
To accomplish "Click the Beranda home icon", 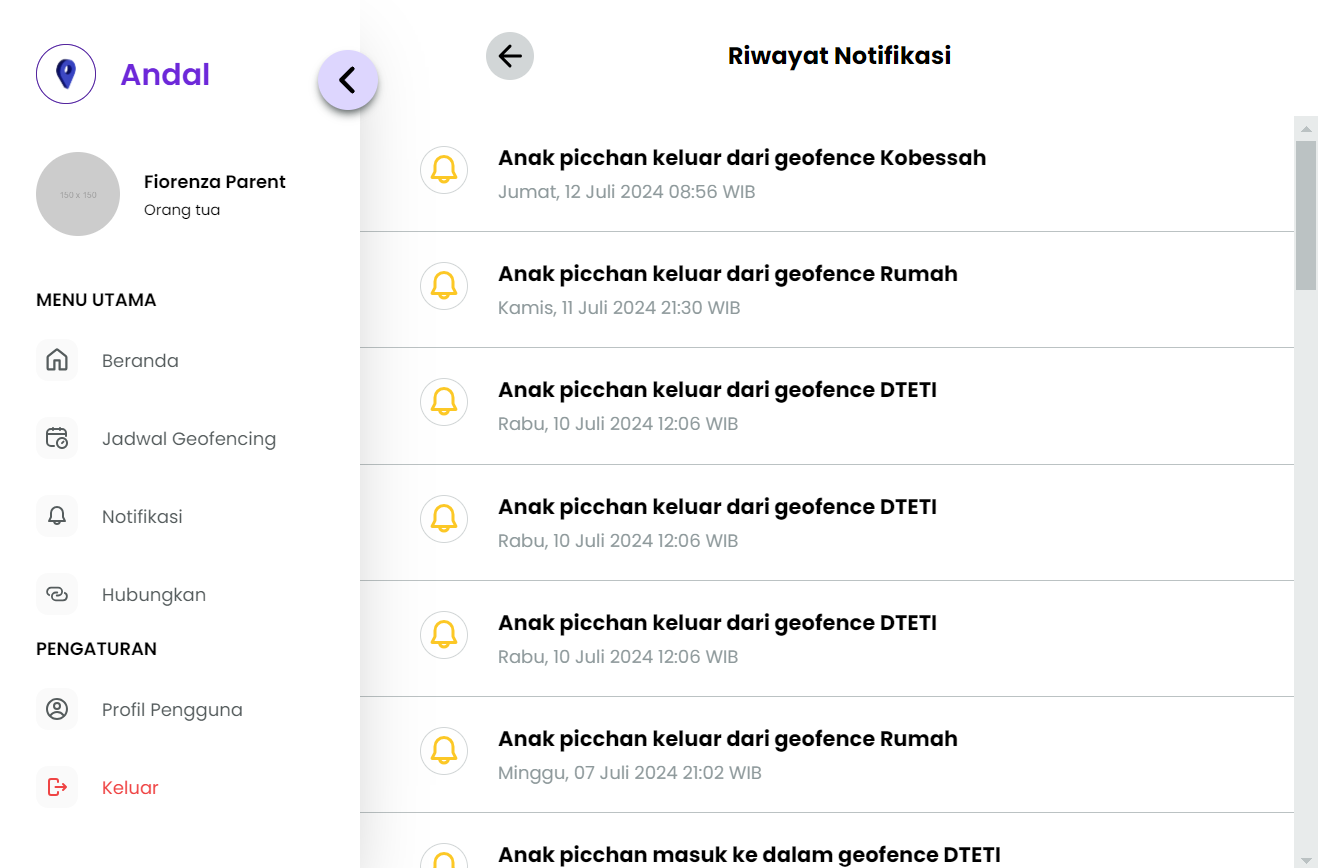I will click(57, 361).
